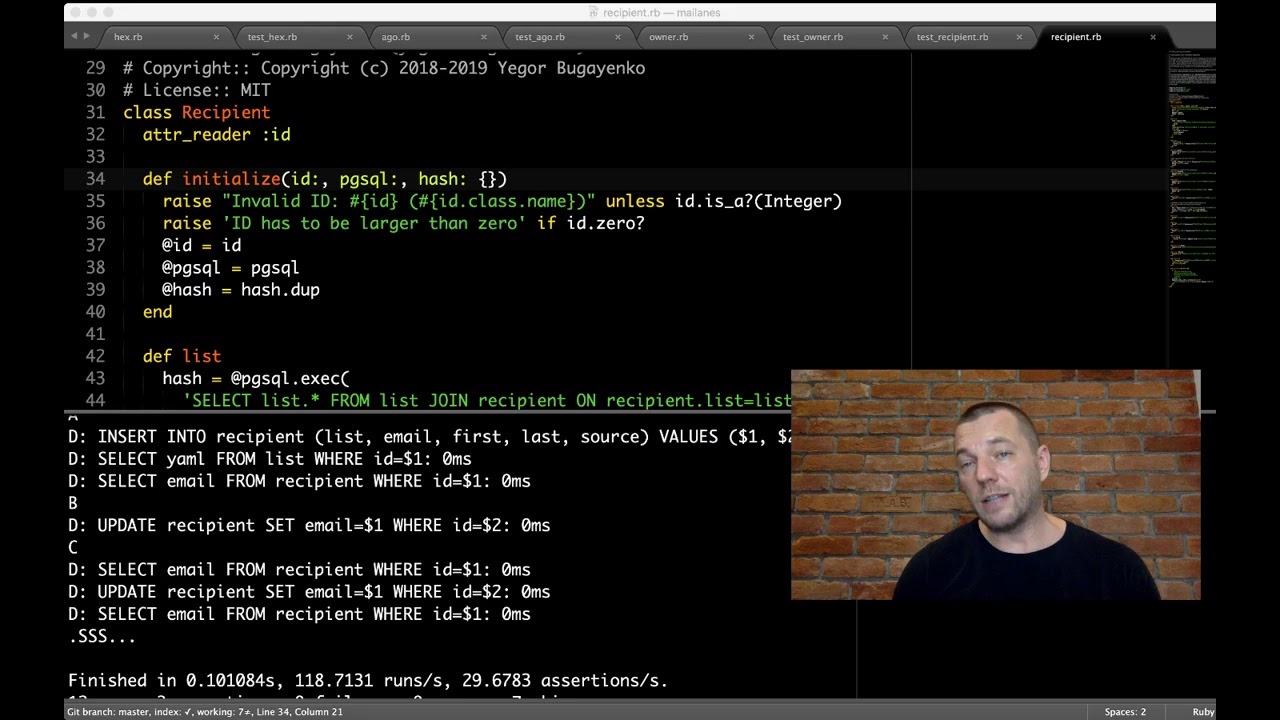Click the 'License:: MIT' comment
This screenshot has width=1280, height=720.
pos(197,91)
